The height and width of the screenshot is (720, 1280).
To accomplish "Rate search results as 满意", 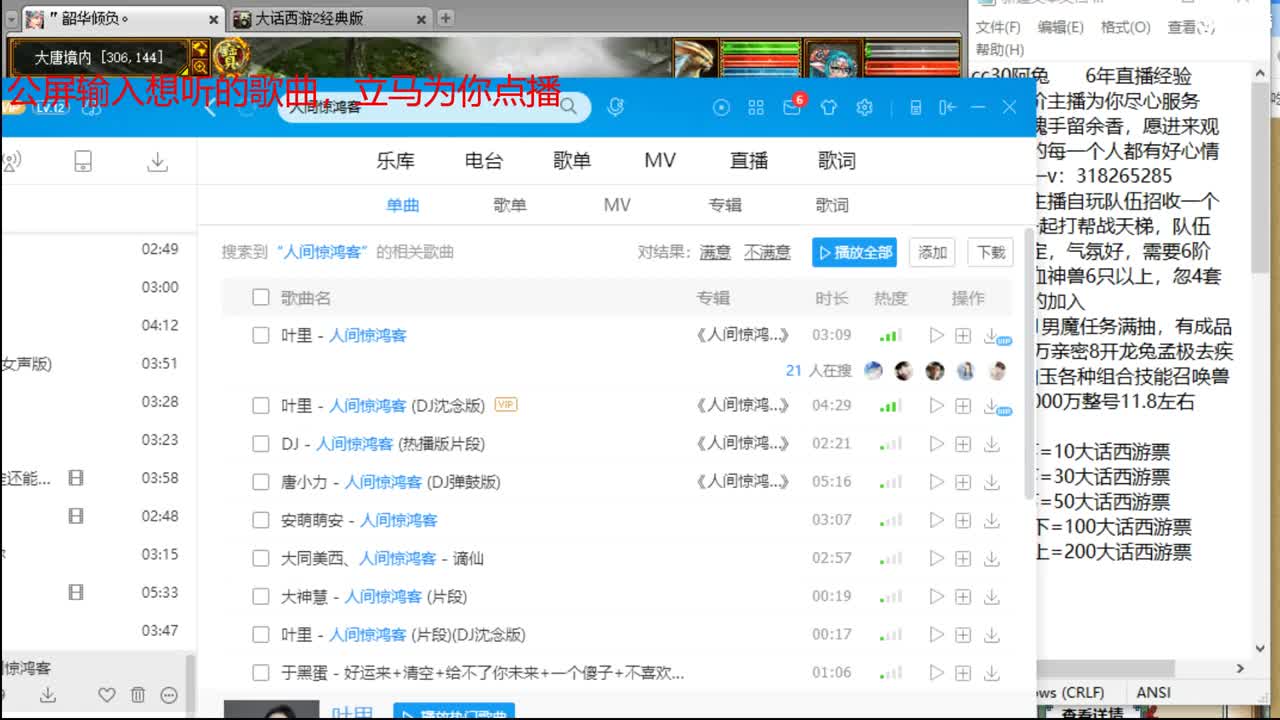I will [x=715, y=252].
